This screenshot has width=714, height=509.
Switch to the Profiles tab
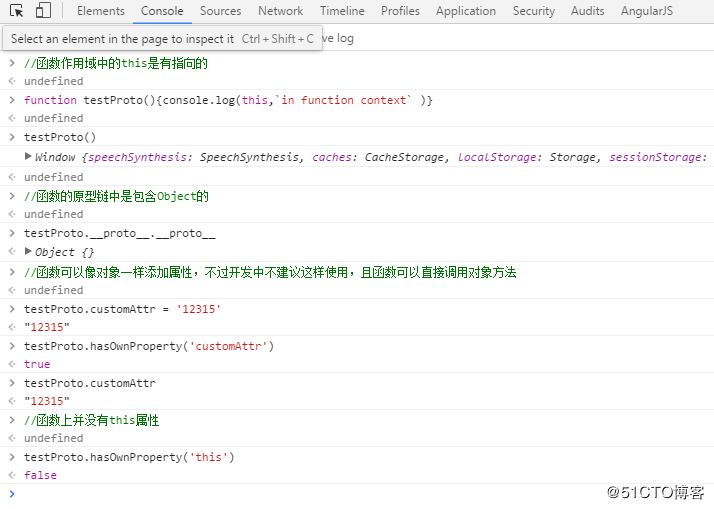click(x=400, y=11)
